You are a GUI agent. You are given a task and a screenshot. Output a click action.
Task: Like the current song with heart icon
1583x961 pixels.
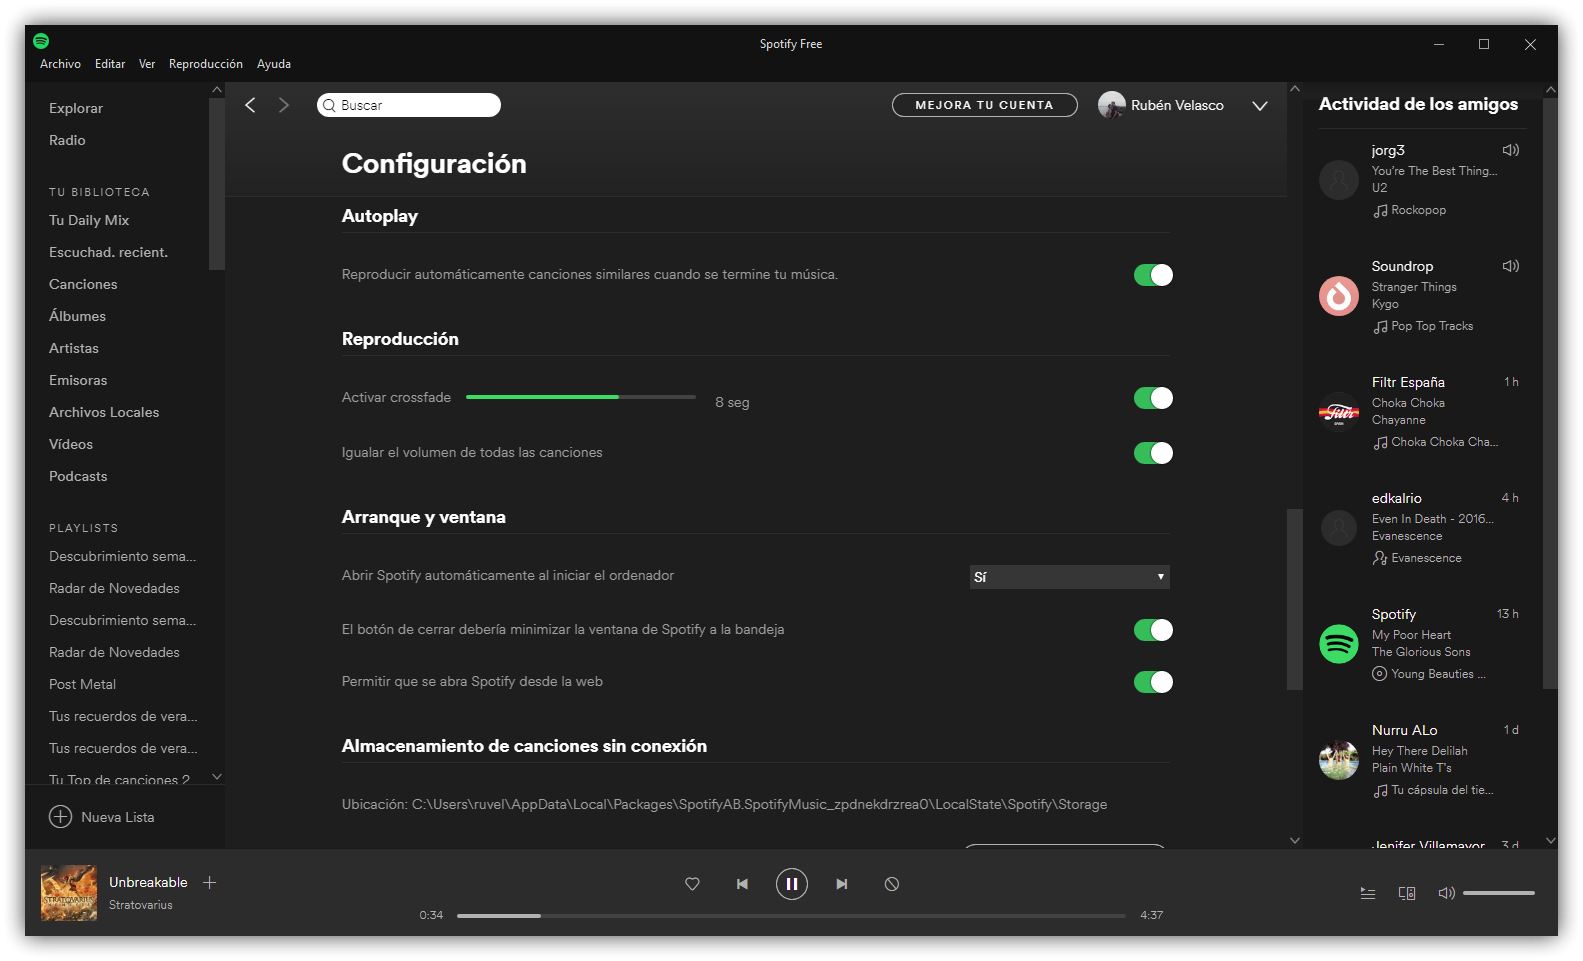click(692, 884)
